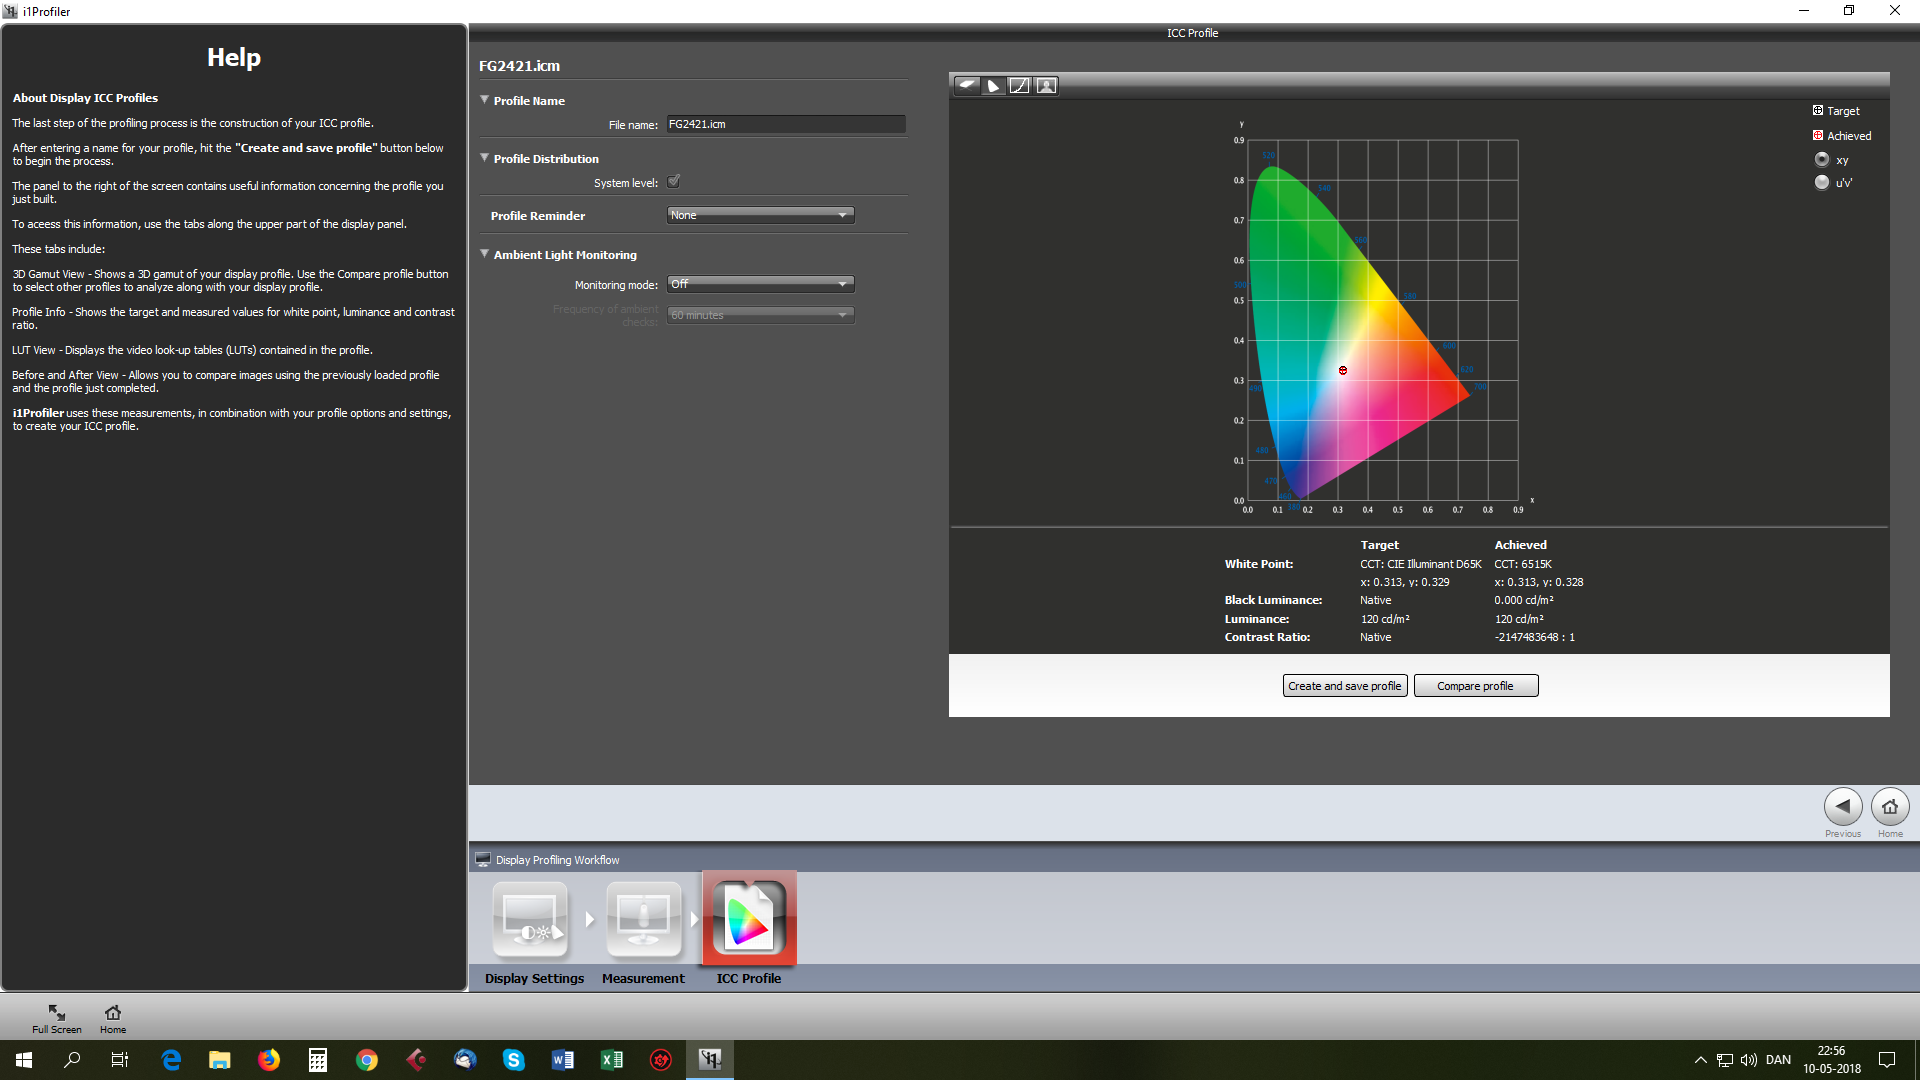Open the 3D Gamut View tab icon
Screen dimensions: 1920x1080
(967, 85)
